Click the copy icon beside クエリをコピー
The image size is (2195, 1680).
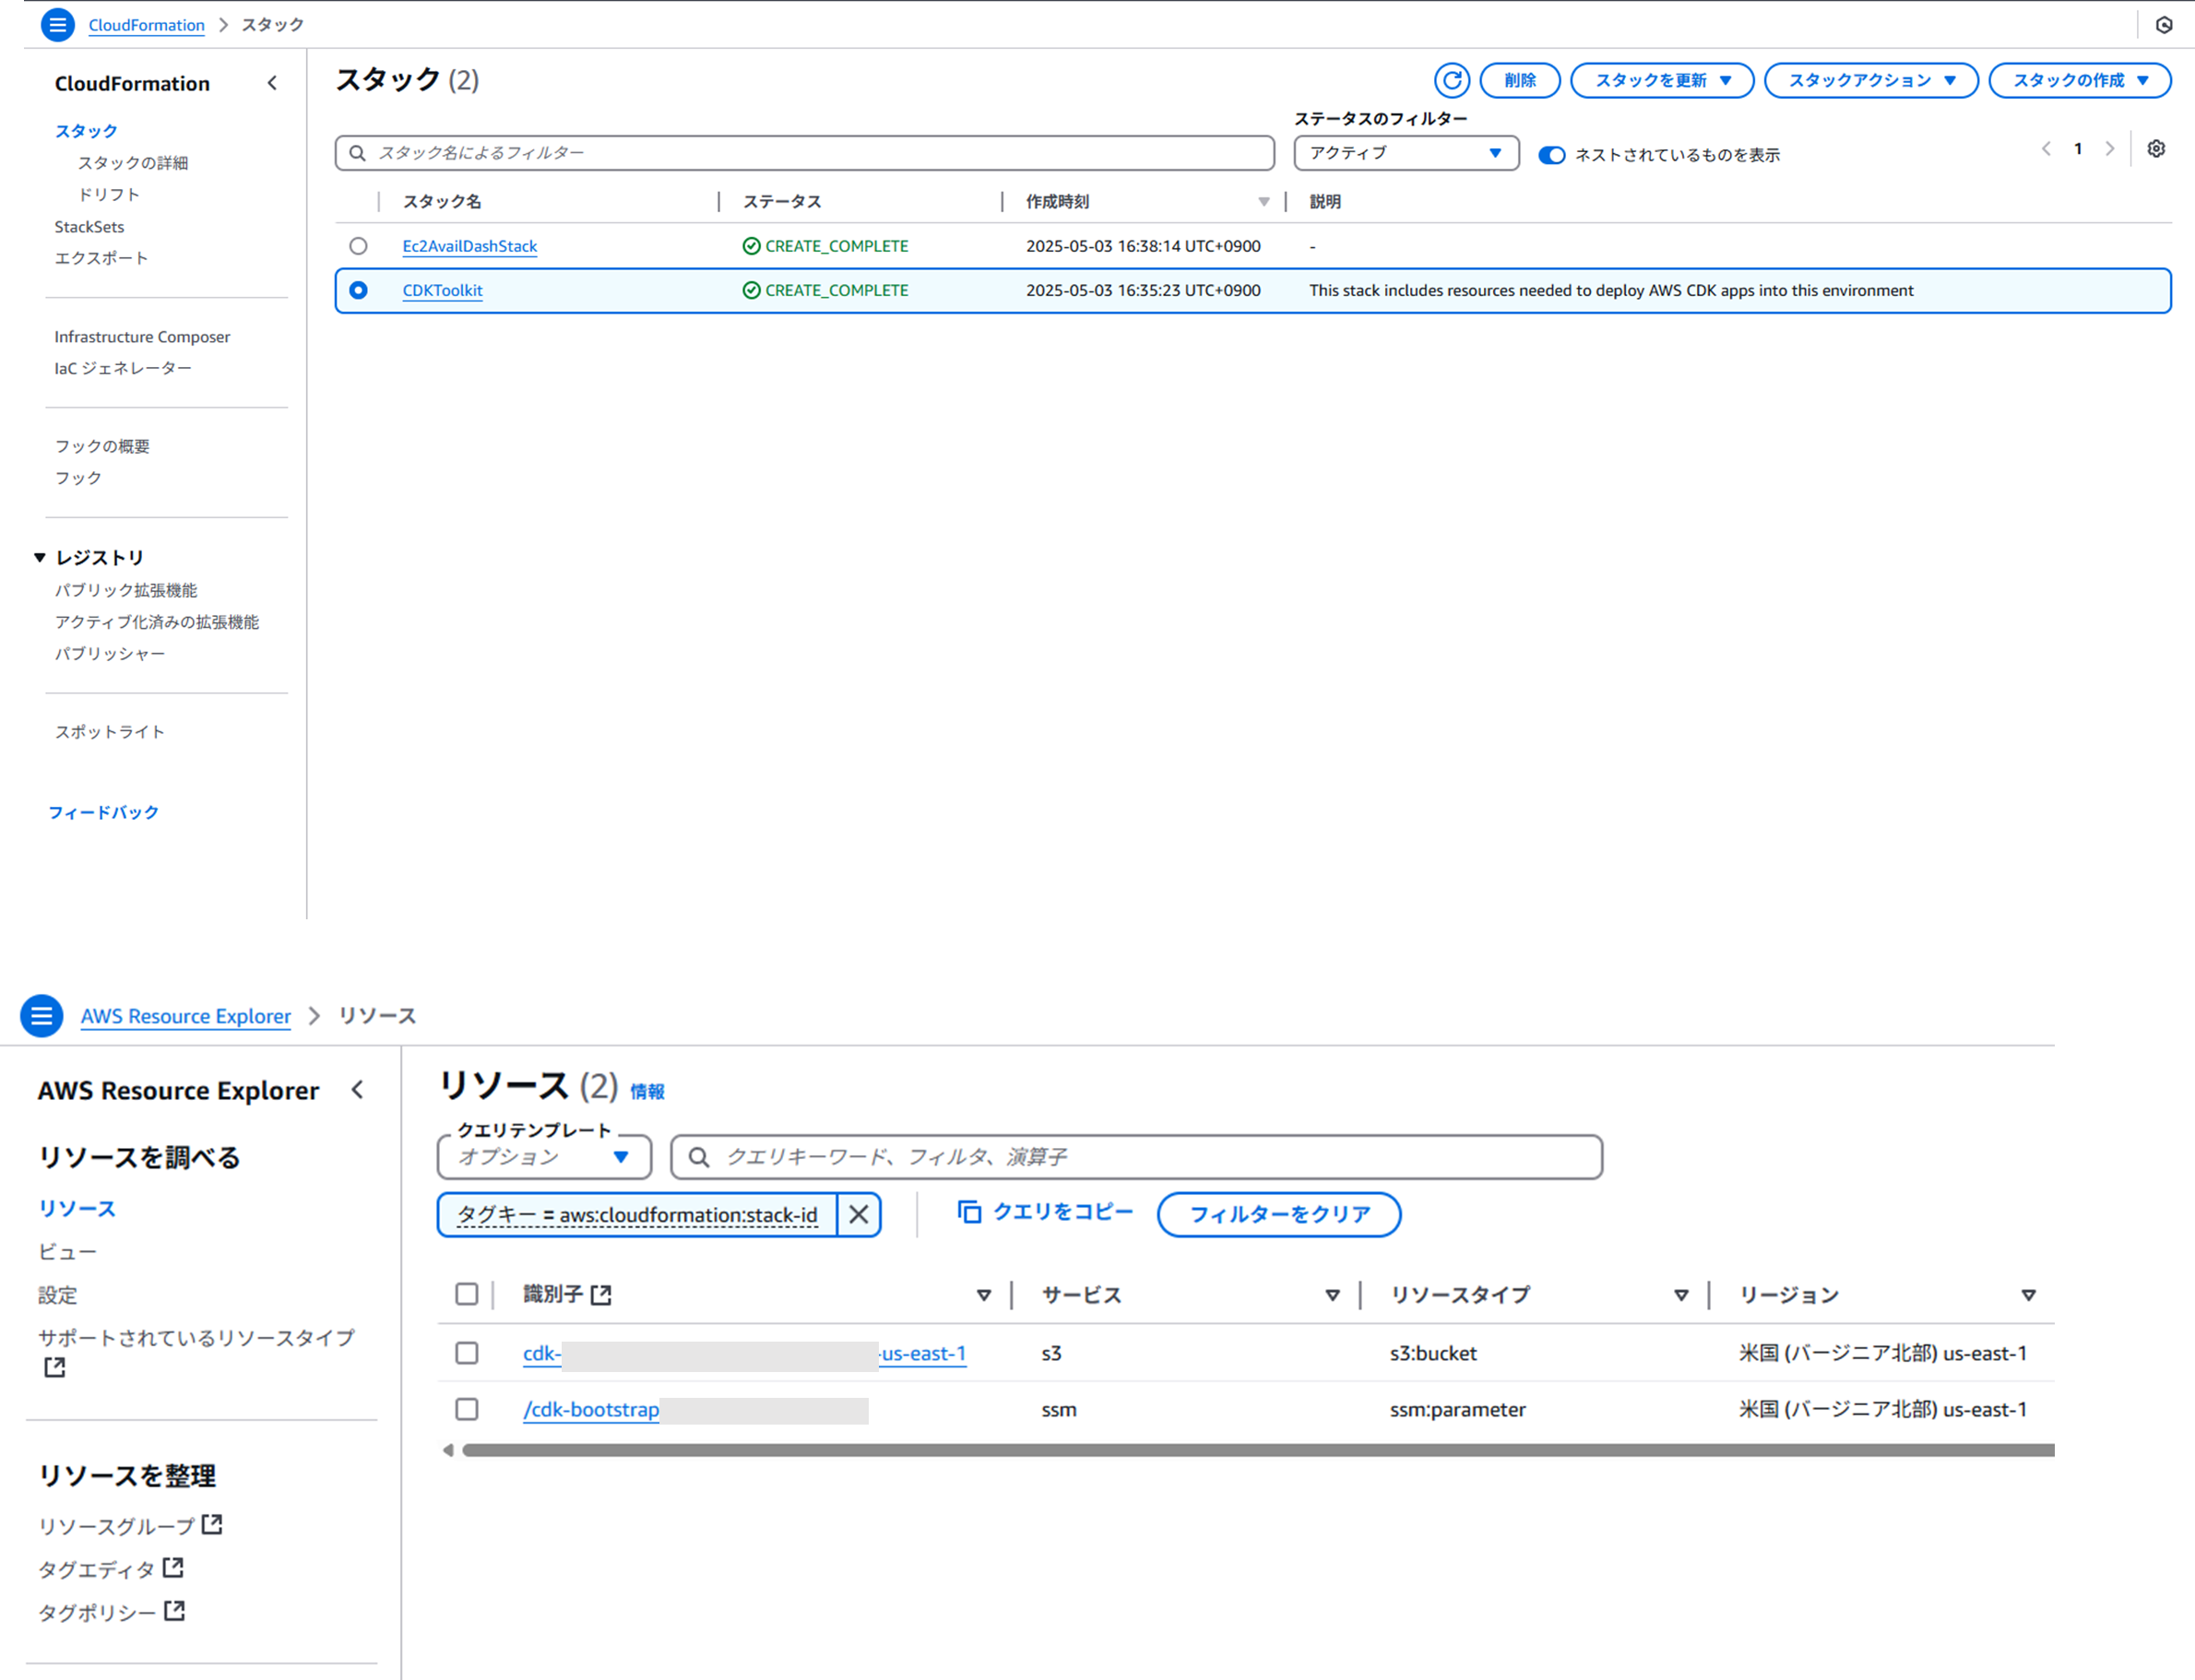point(969,1212)
